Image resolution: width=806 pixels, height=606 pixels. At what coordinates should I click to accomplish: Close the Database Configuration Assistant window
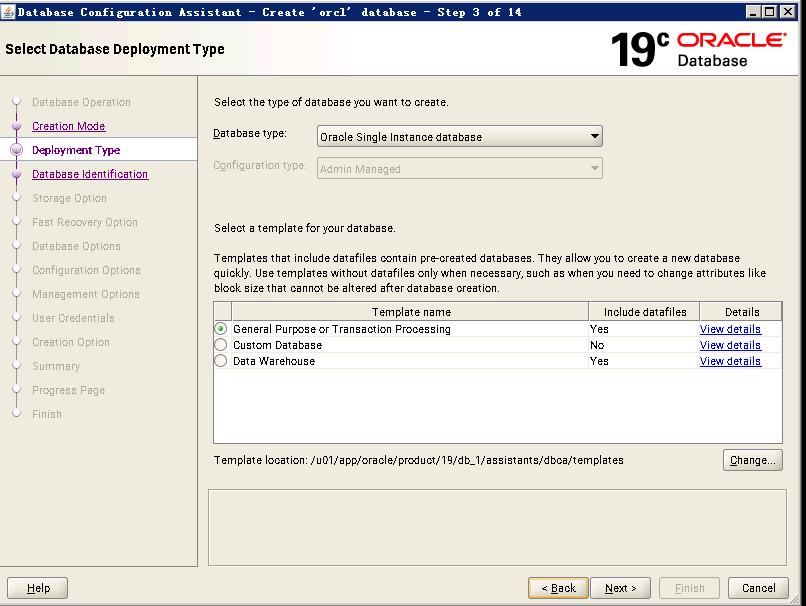787,11
